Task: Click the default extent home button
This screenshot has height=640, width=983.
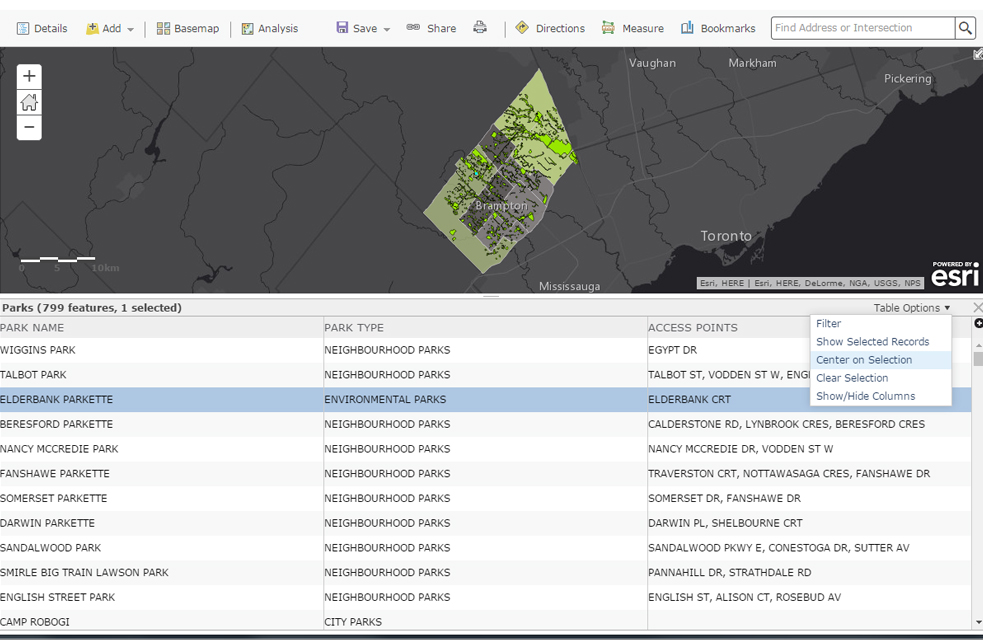Action: [29, 101]
